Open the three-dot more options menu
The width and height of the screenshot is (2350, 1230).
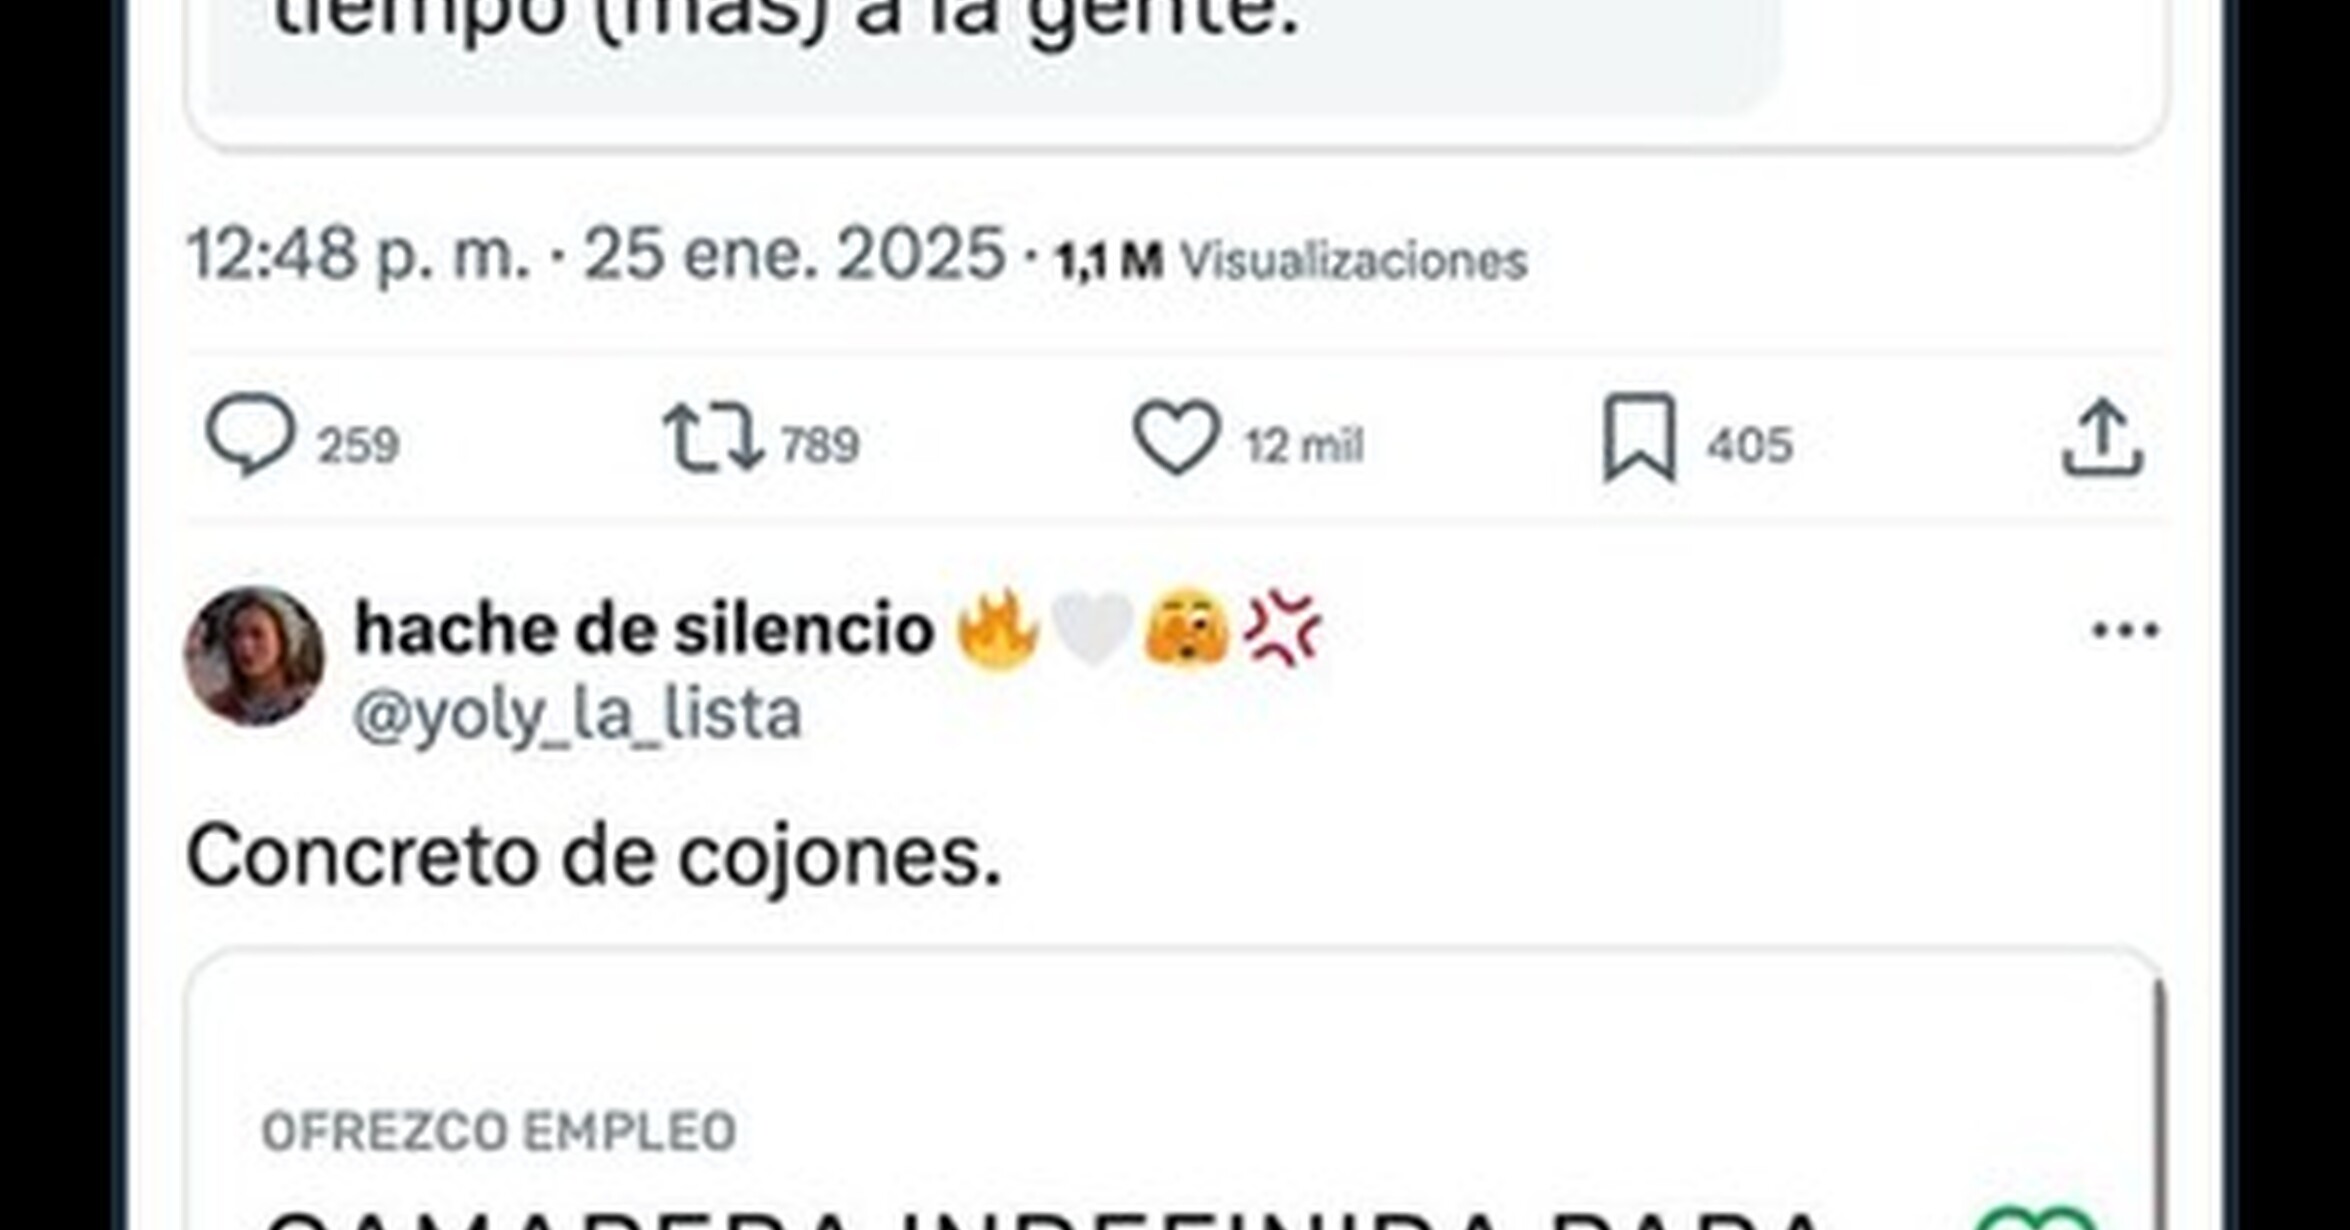pos(2126,629)
